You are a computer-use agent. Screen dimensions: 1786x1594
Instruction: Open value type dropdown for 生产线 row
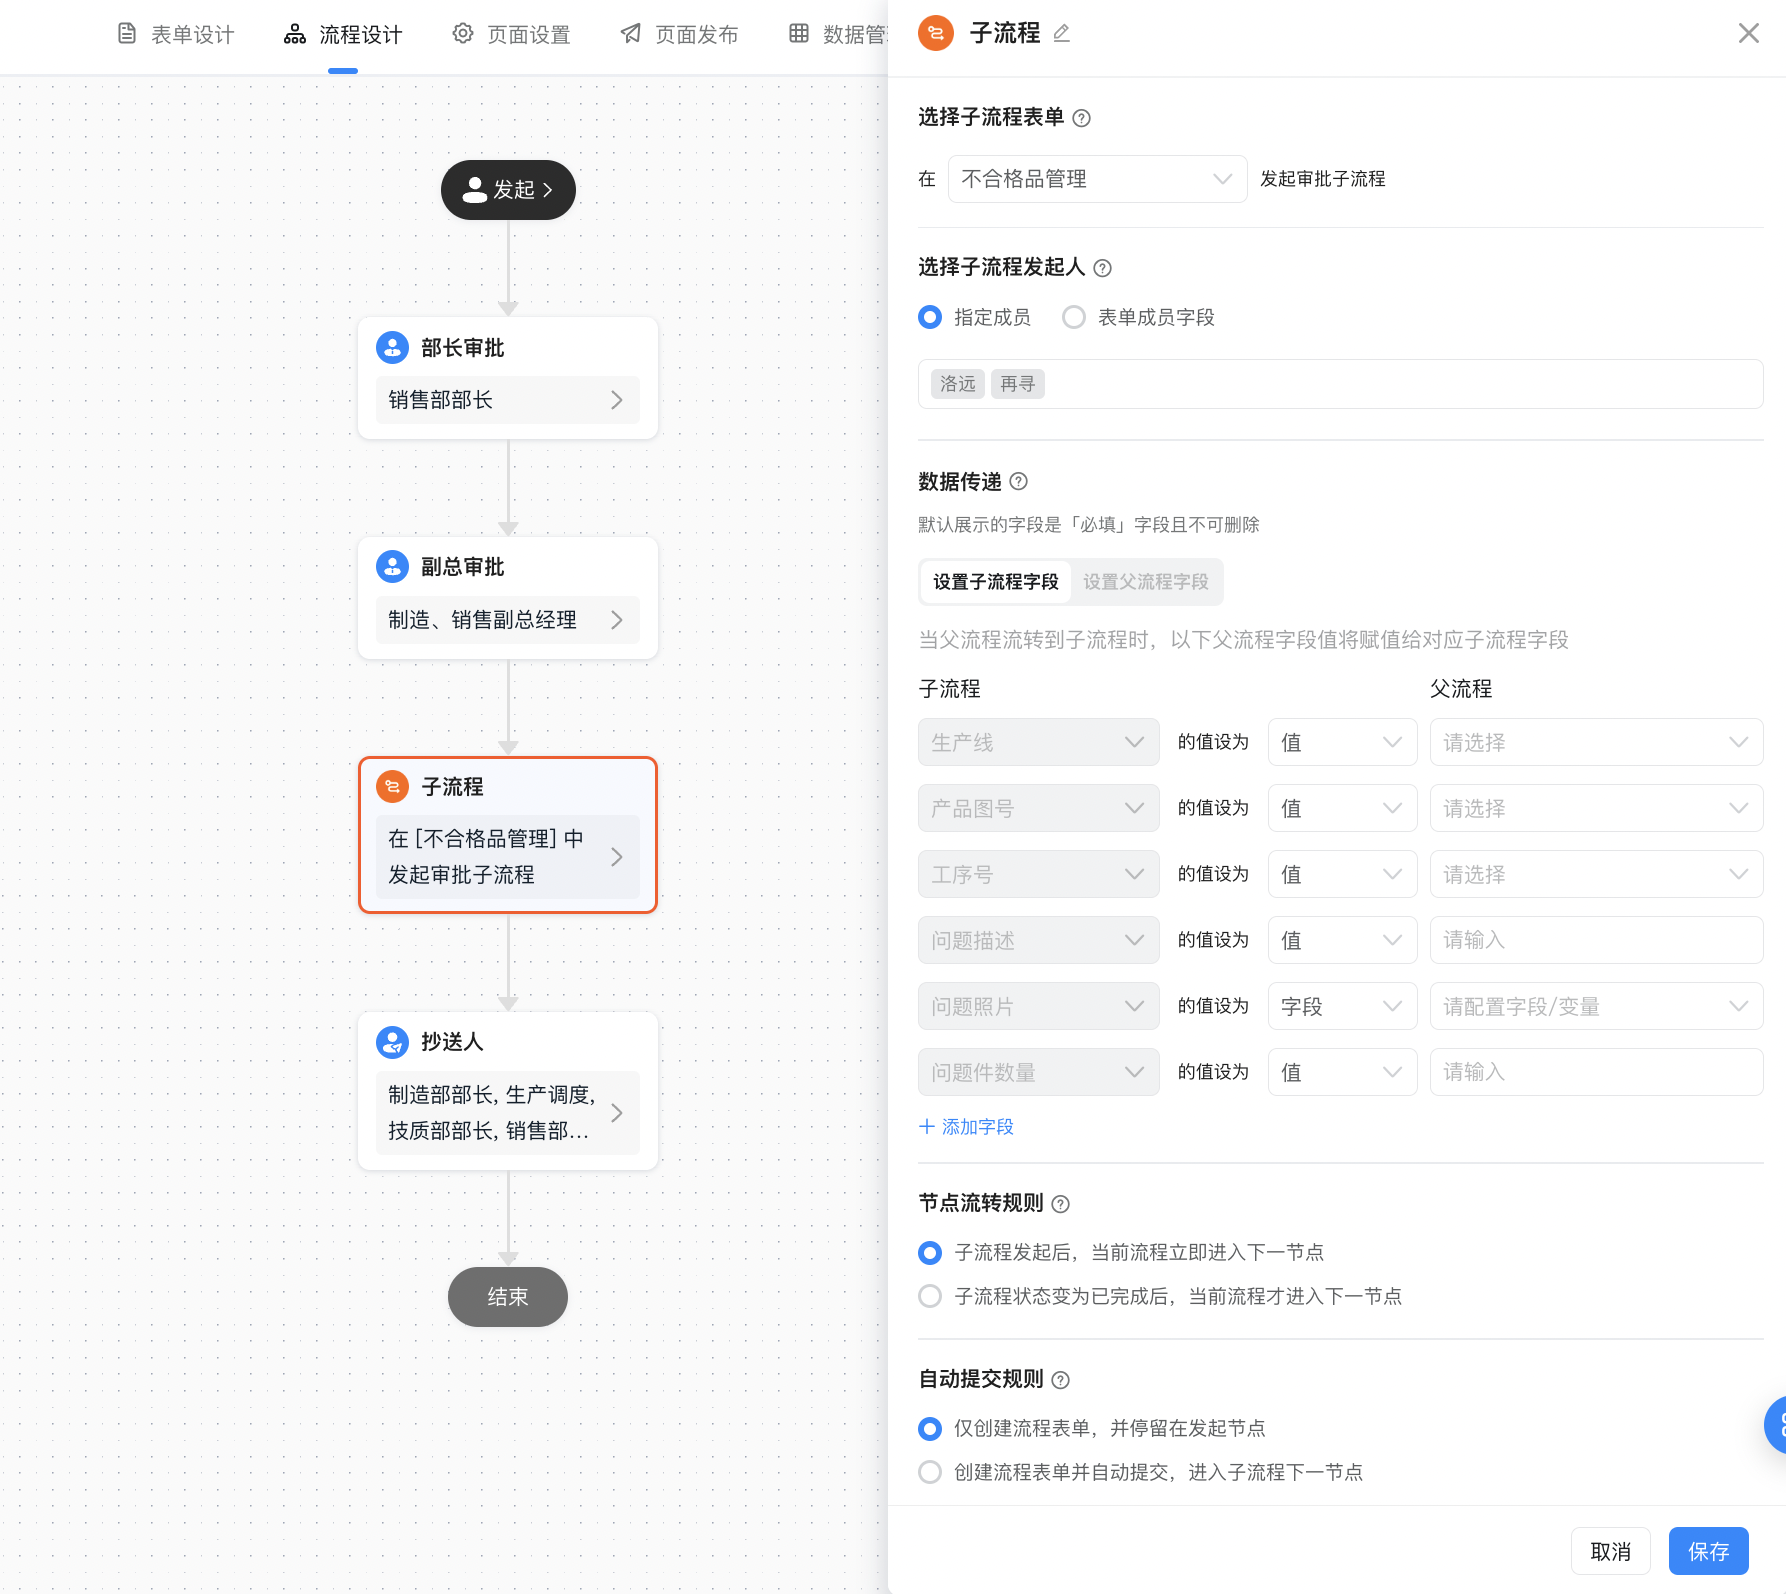click(x=1342, y=742)
